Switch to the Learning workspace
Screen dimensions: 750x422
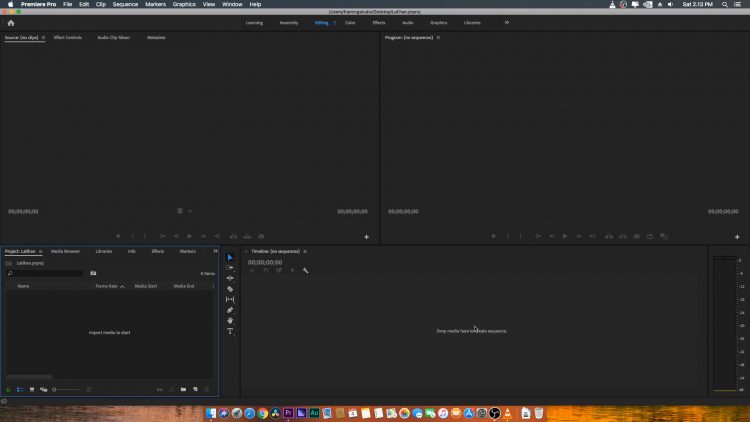click(x=254, y=22)
